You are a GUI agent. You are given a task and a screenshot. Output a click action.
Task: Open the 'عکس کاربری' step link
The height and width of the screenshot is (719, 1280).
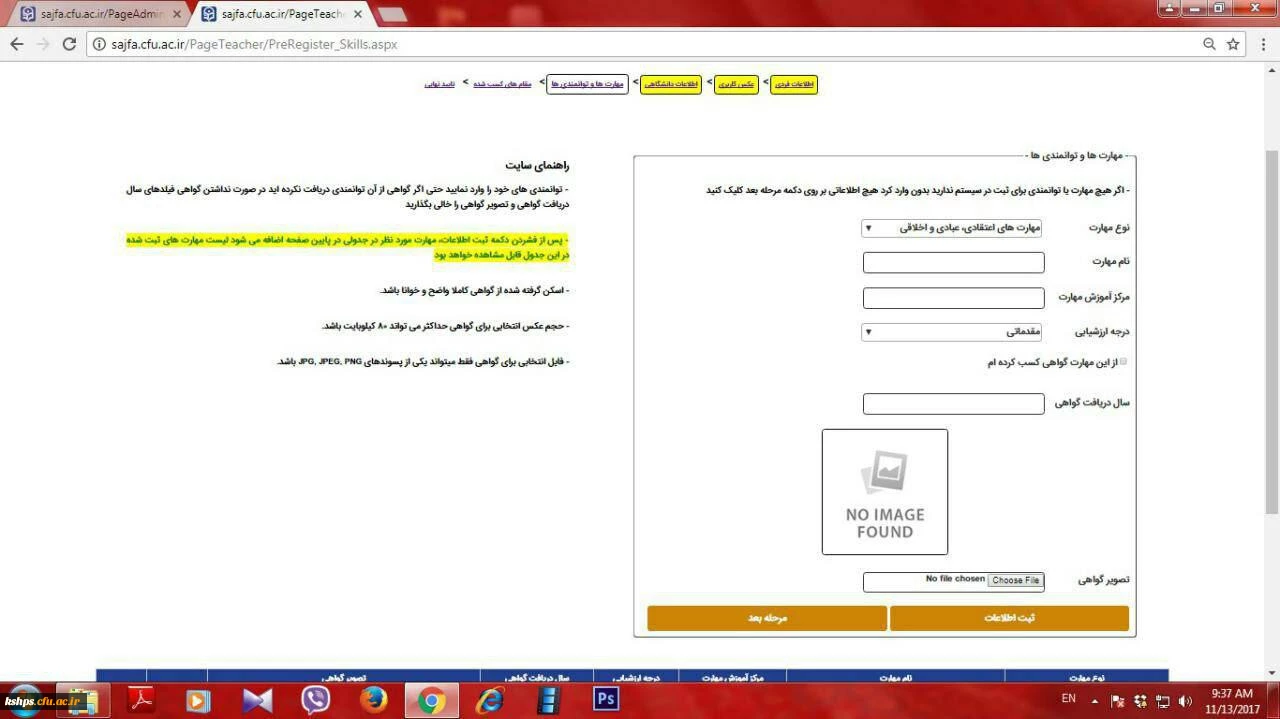pos(736,84)
